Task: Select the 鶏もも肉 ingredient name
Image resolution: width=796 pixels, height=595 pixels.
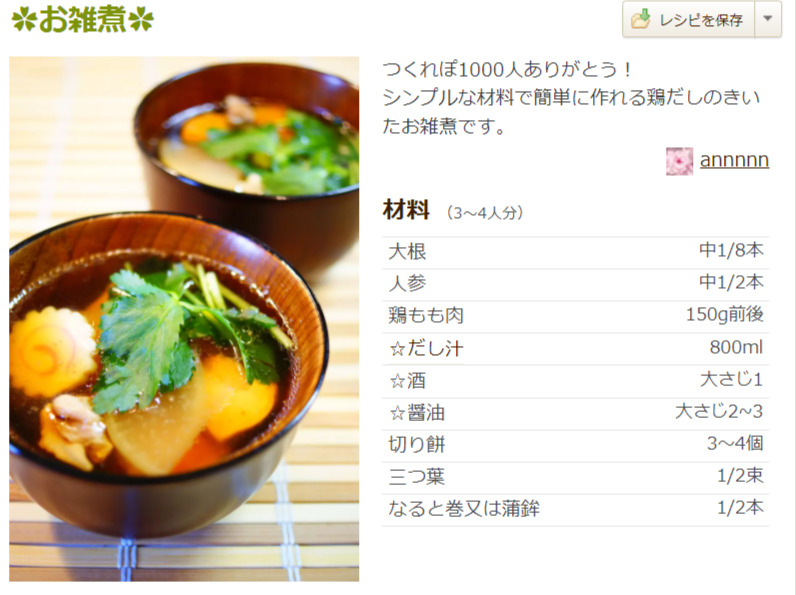Action: (426, 315)
